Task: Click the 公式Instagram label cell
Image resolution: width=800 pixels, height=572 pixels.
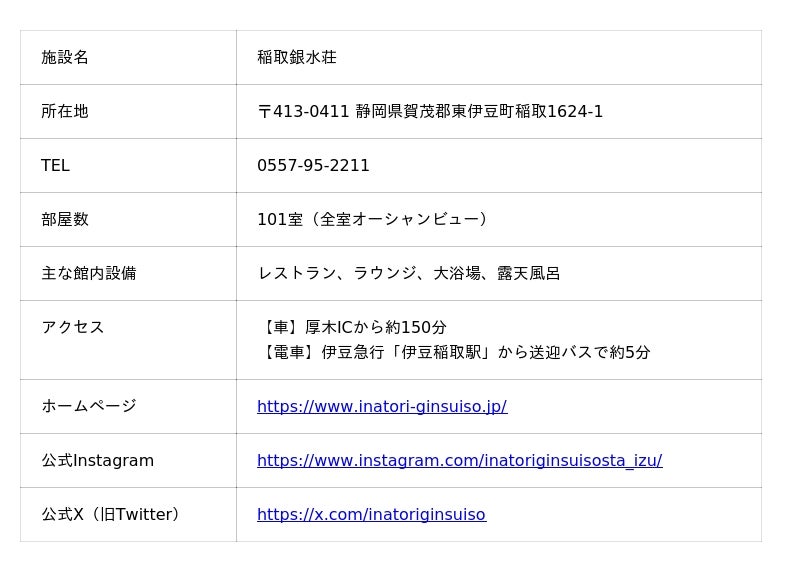Action: click(128, 461)
